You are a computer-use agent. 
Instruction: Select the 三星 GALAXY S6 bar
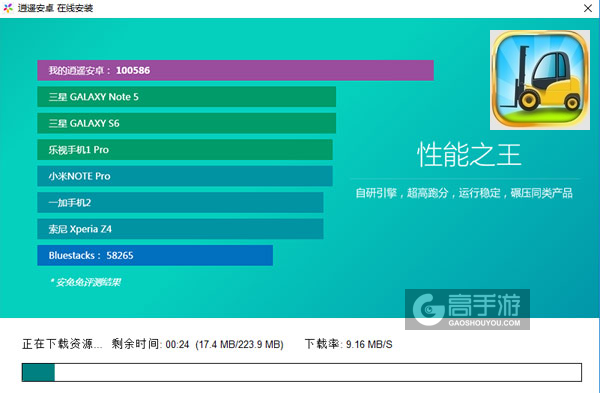[x=186, y=123]
